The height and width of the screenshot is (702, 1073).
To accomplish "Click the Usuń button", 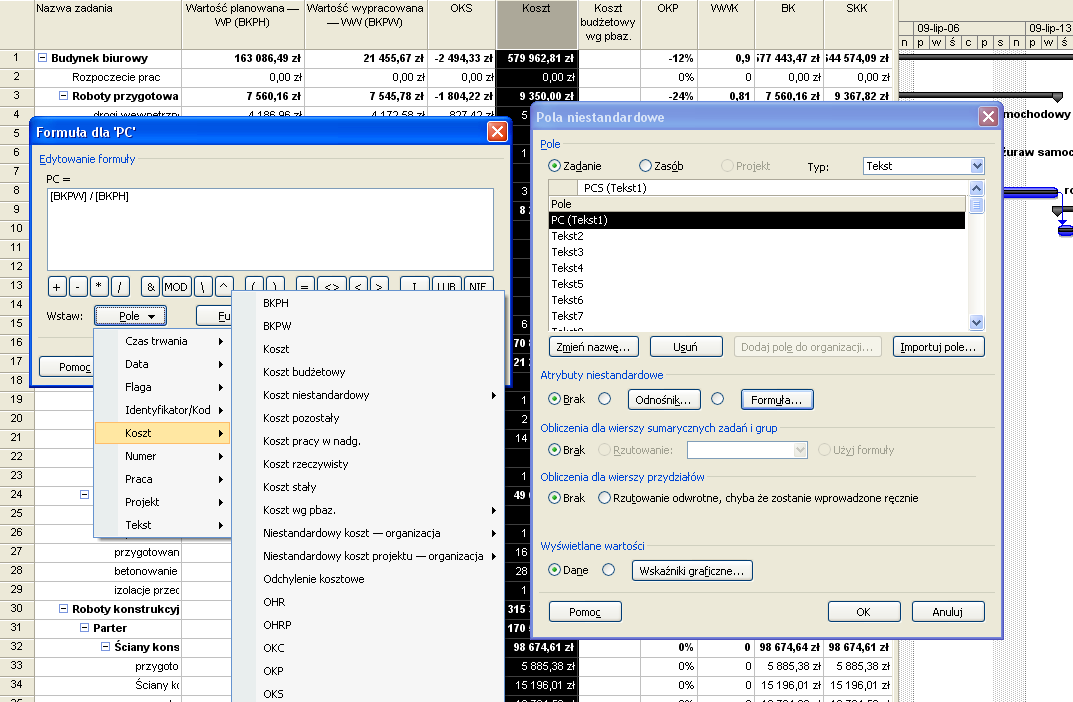I will coord(686,347).
